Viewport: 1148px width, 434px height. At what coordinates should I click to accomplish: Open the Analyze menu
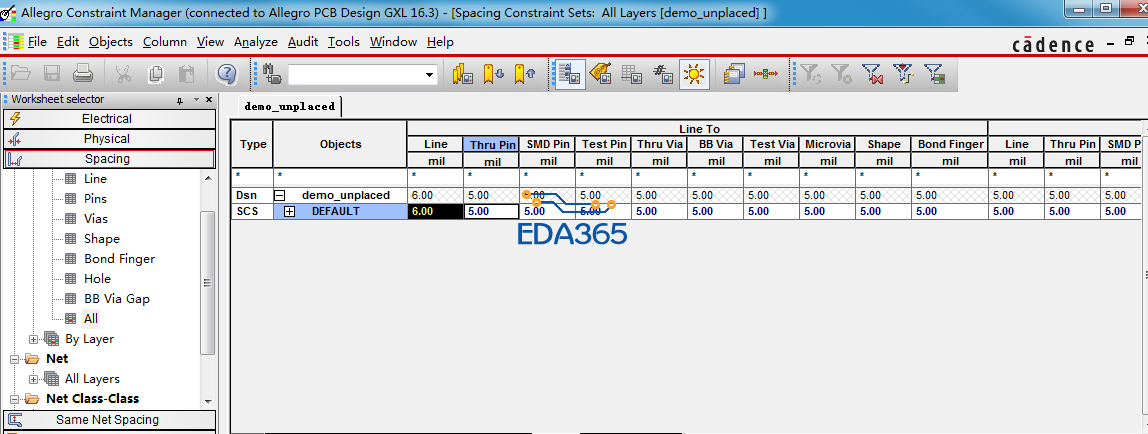(x=256, y=42)
